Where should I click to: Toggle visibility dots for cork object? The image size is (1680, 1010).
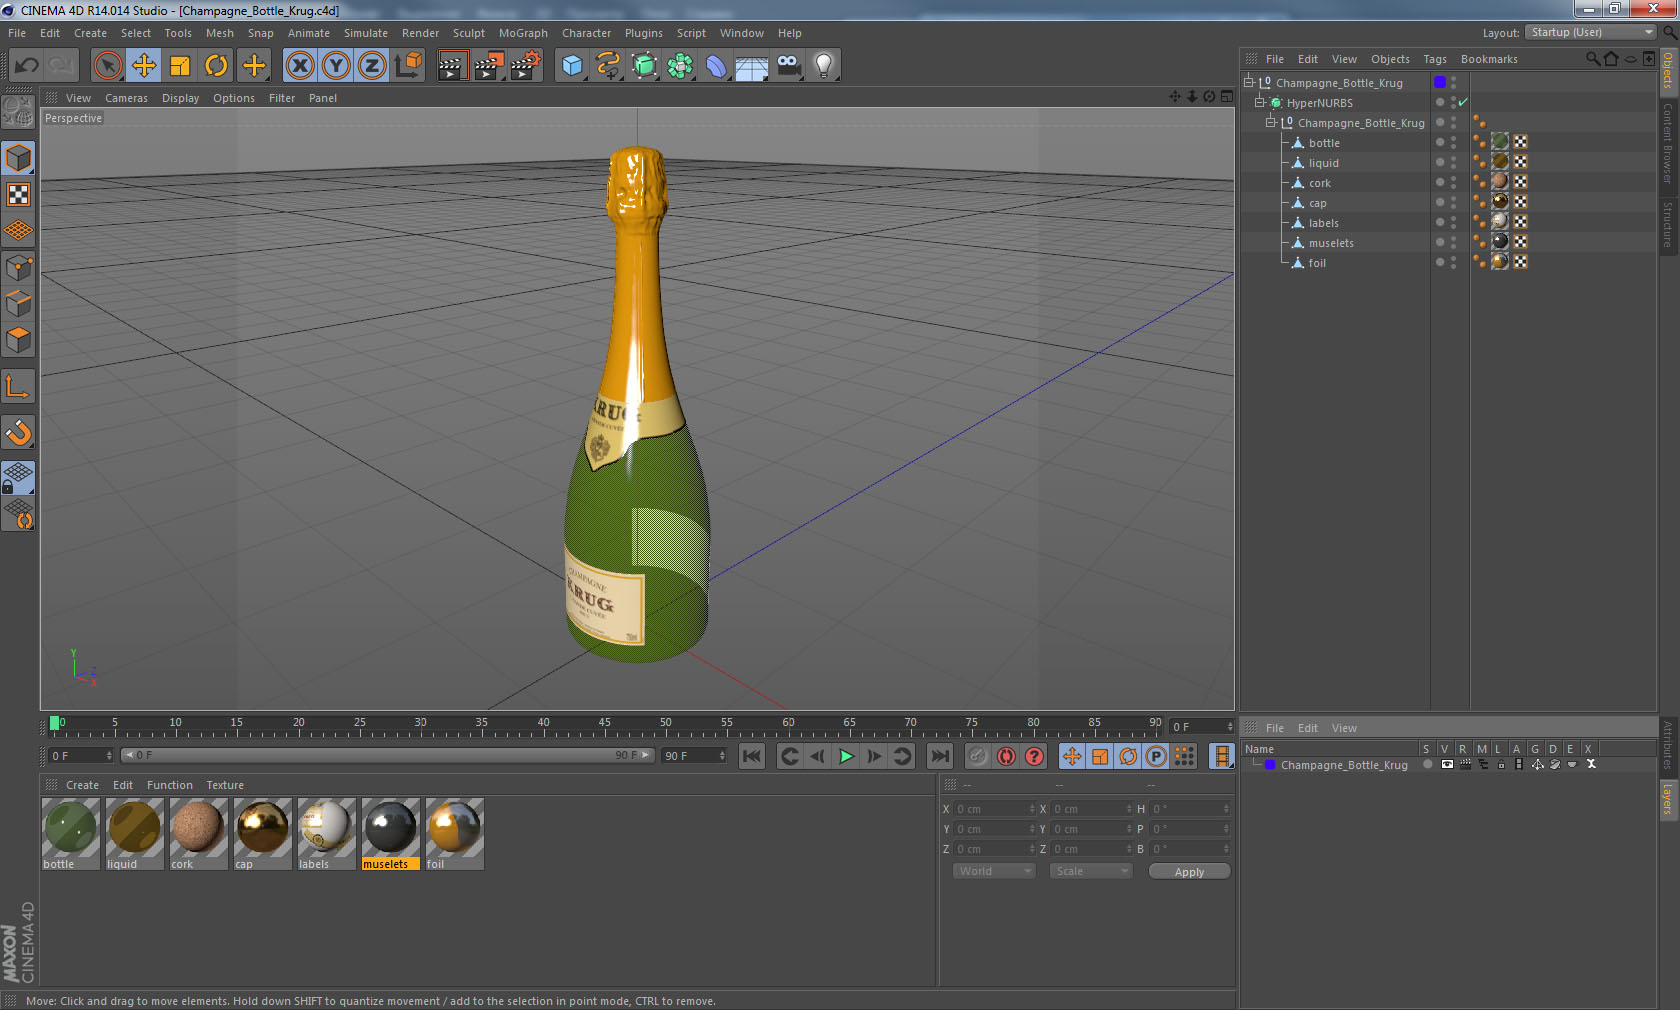[1453, 182]
